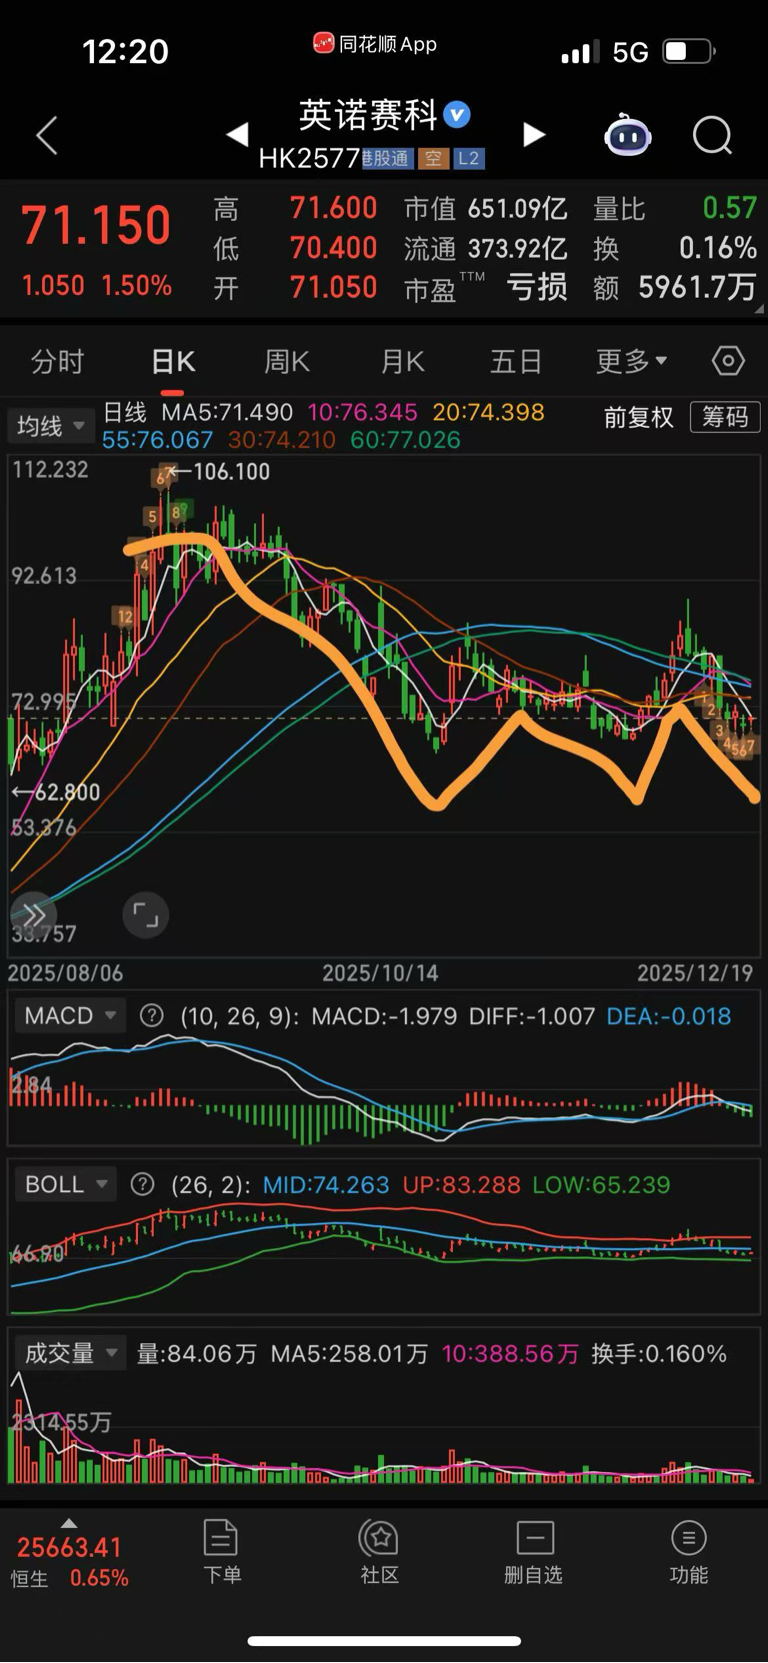
Task: Open 成交量 indicator dropdown
Action: pos(70,1354)
